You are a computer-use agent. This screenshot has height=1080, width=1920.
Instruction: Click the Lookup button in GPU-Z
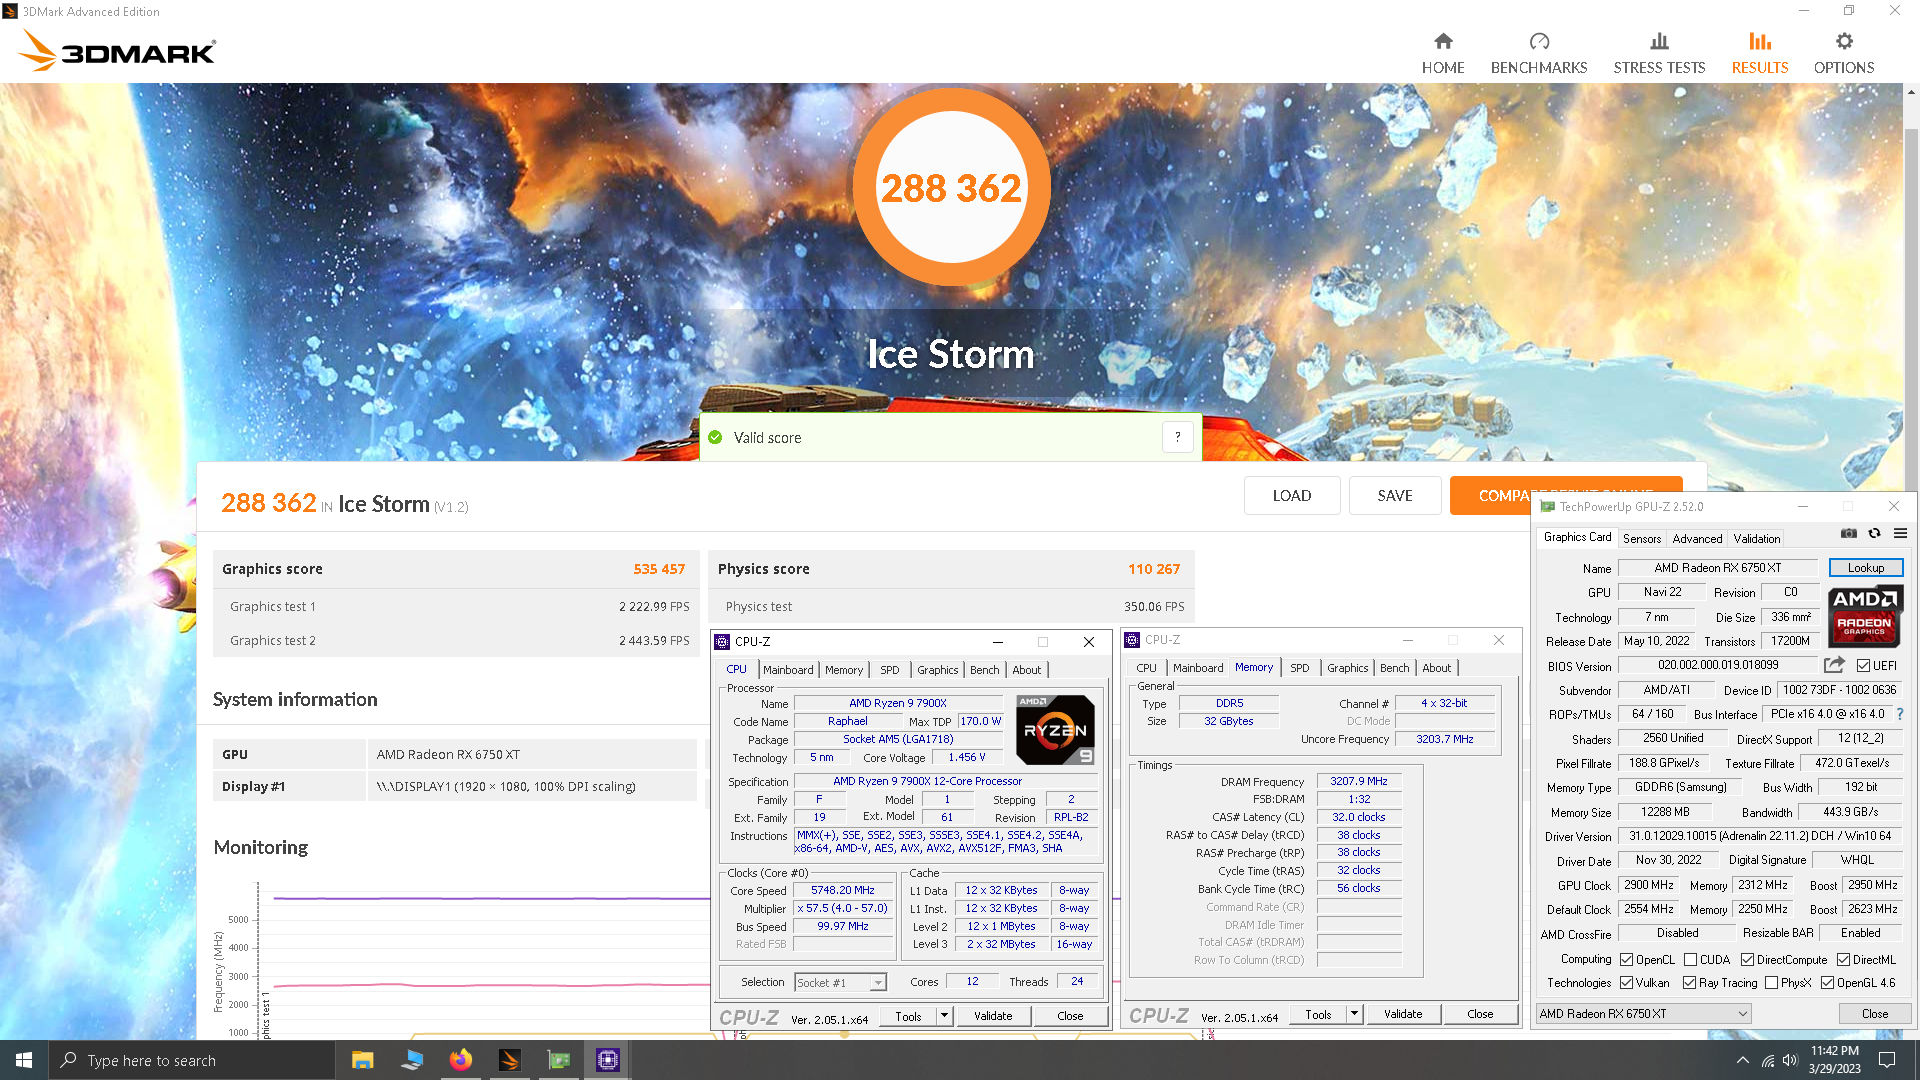(x=1866, y=567)
